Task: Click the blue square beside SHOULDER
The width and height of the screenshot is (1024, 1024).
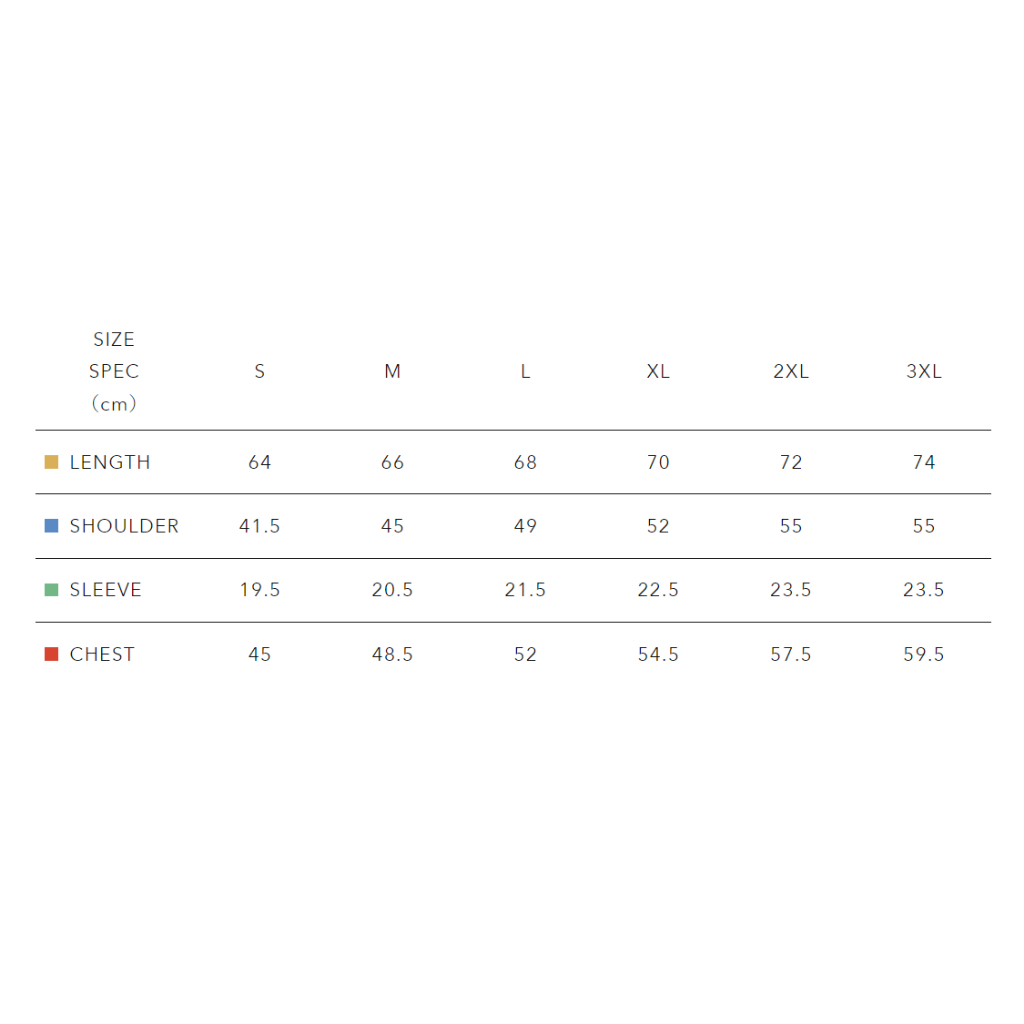Action: click(x=52, y=526)
